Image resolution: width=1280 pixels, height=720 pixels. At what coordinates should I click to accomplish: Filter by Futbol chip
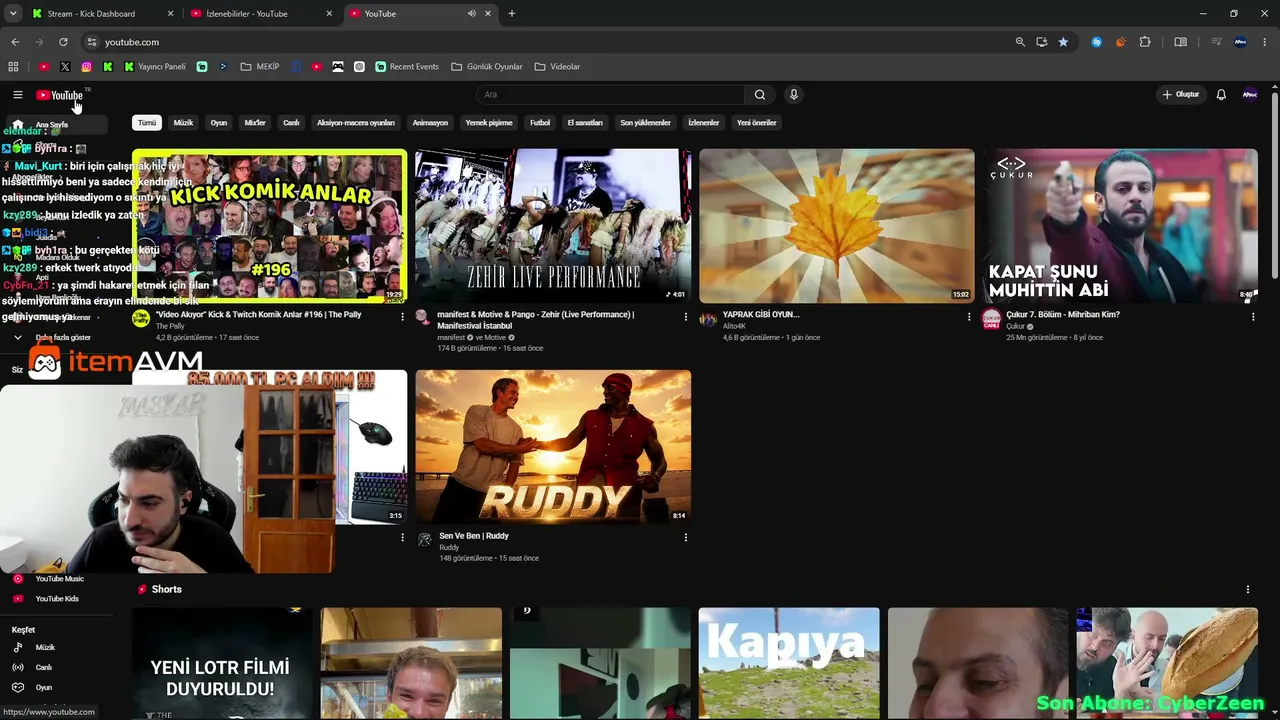tap(540, 123)
